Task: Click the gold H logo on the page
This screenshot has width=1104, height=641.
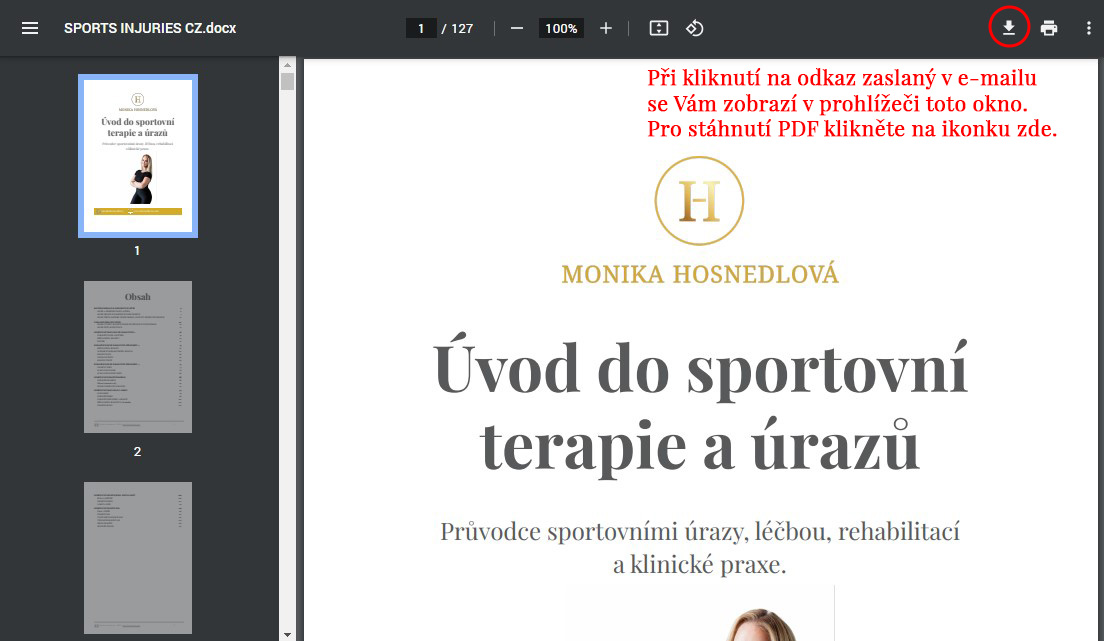Action: click(699, 201)
